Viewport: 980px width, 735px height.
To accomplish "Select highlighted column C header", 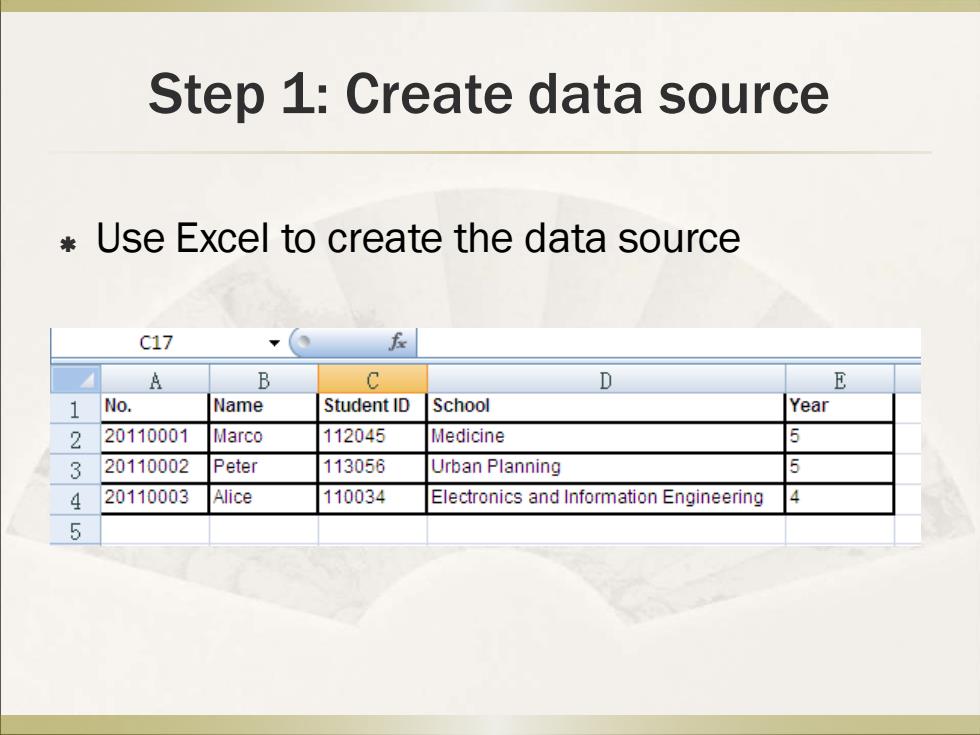I will click(x=372, y=379).
